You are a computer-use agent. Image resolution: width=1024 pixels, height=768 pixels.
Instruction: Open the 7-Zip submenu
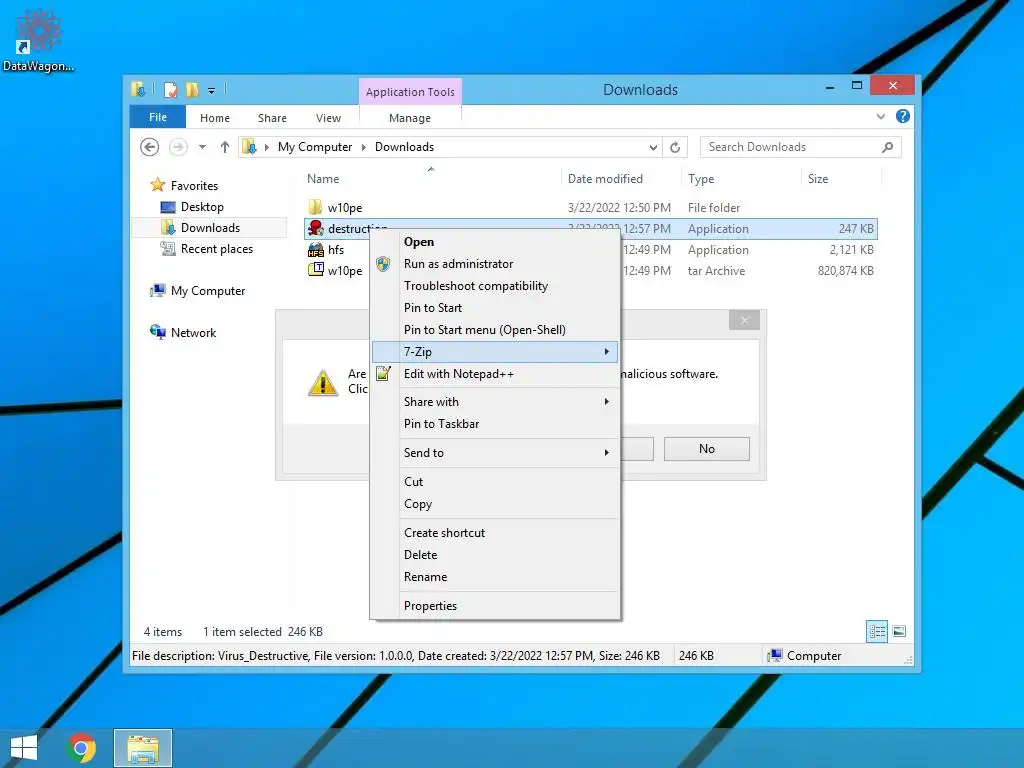(495, 352)
